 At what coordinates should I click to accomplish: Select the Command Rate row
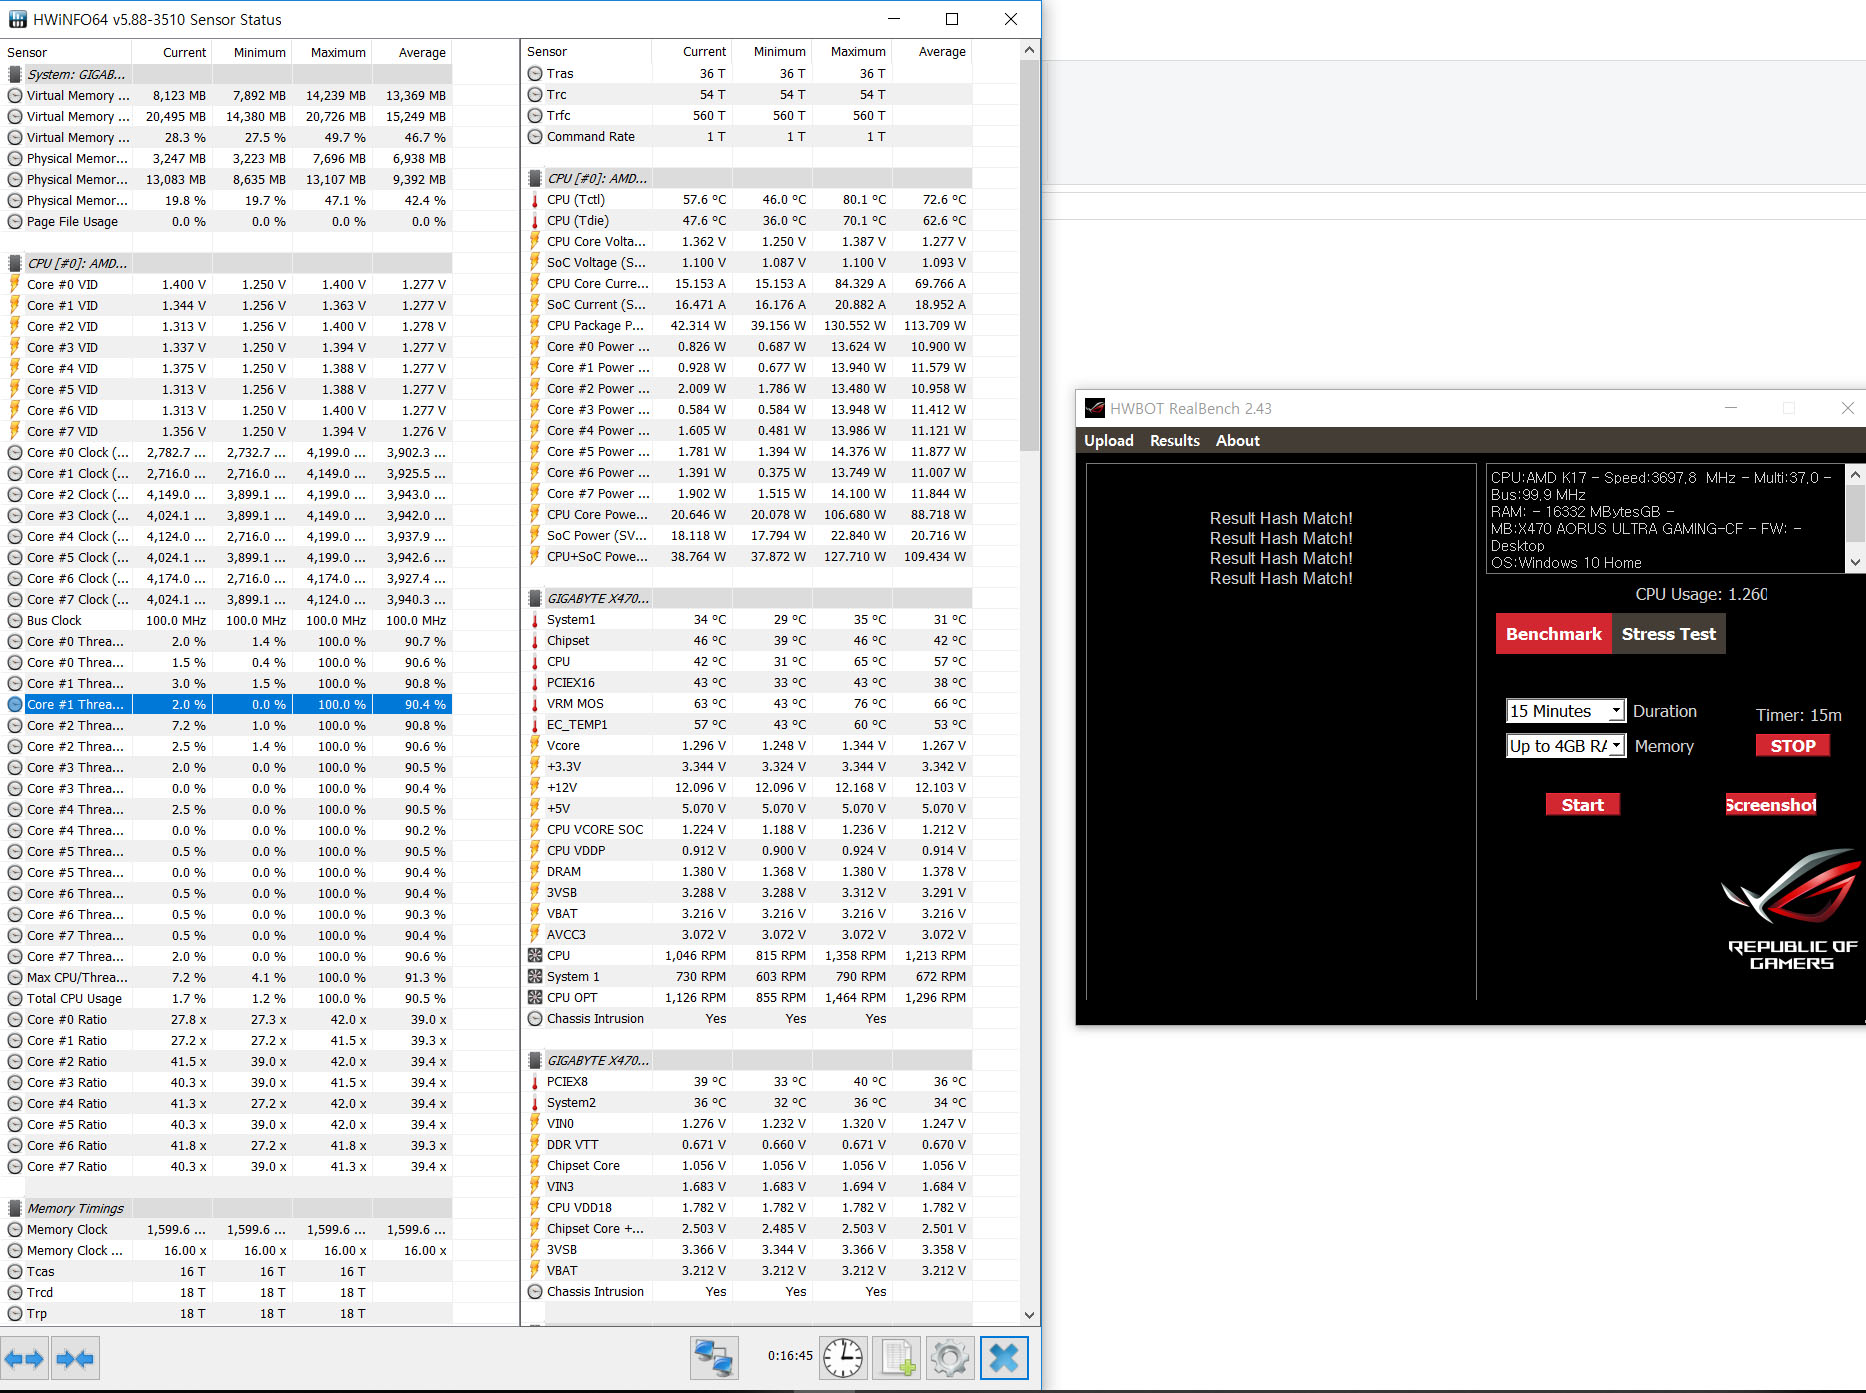747,136
